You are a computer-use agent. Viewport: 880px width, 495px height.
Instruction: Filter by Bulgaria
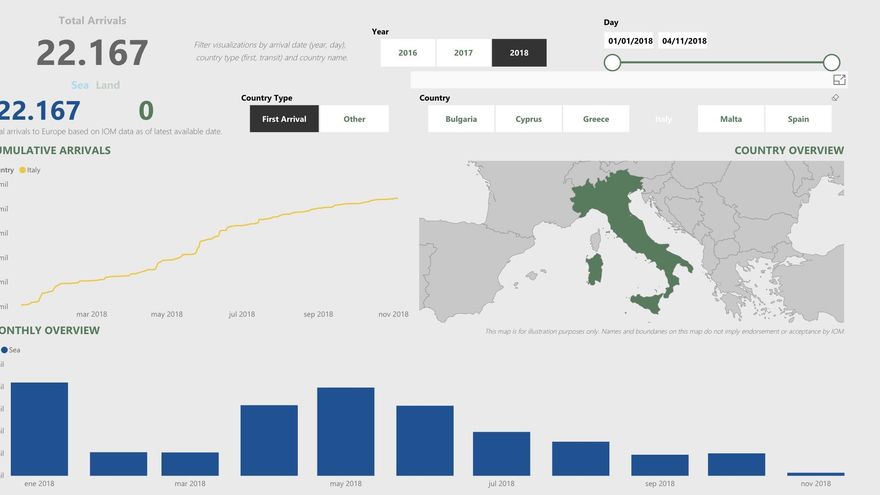pyautogui.click(x=461, y=119)
